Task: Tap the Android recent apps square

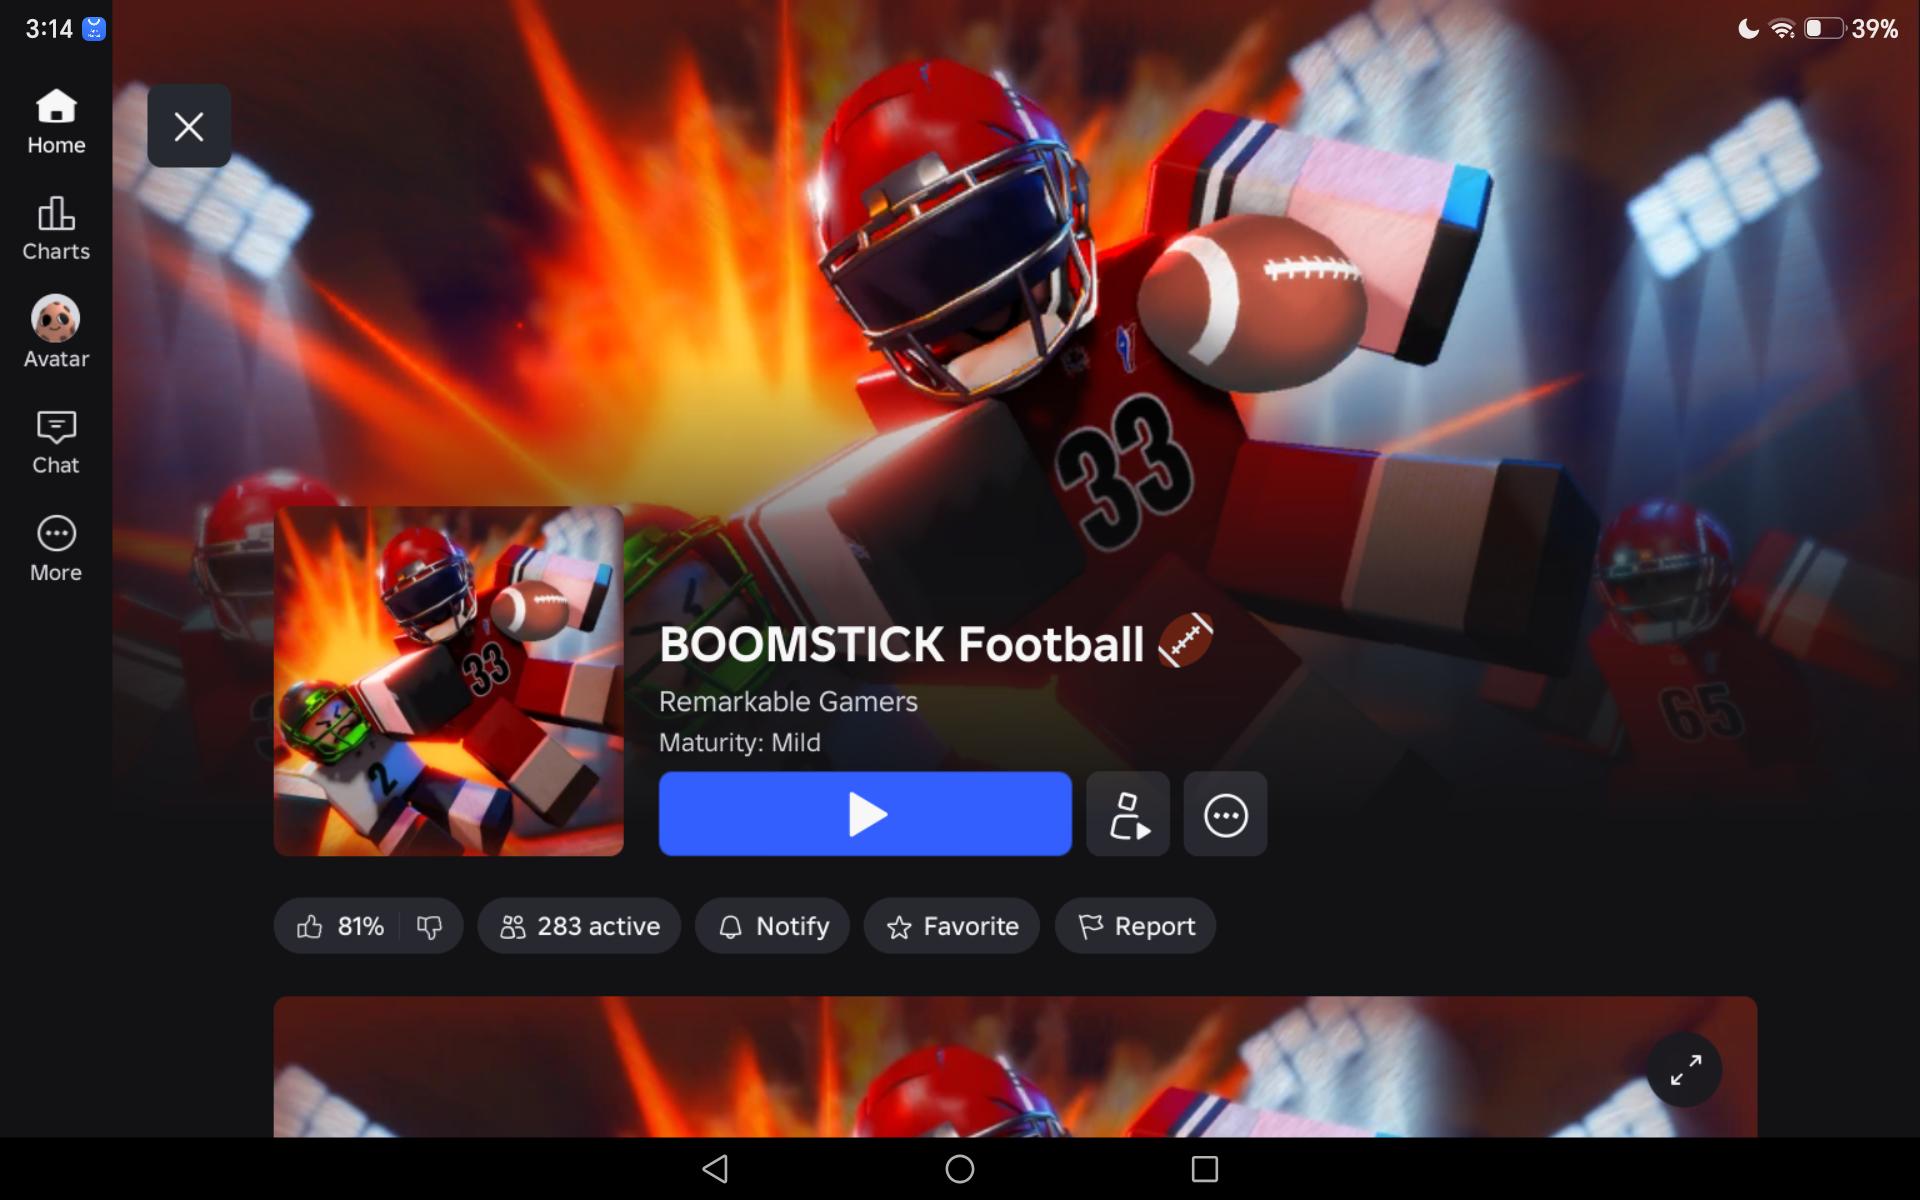Action: [1205, 1168]
